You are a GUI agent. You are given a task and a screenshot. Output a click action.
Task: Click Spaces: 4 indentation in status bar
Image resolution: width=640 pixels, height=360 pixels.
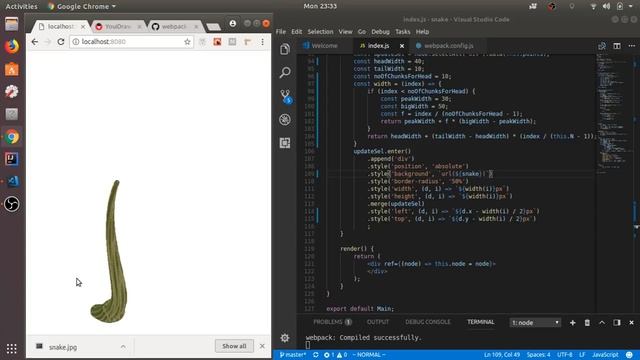[538, 355]
